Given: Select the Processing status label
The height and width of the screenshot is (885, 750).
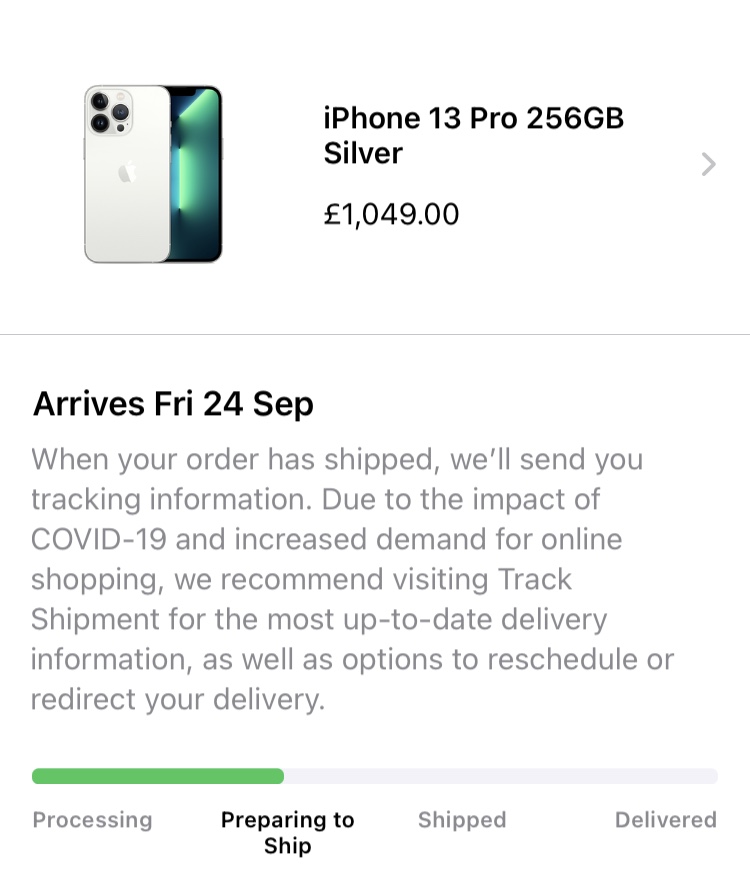Looking at the screenshot, I should [93, 820].
